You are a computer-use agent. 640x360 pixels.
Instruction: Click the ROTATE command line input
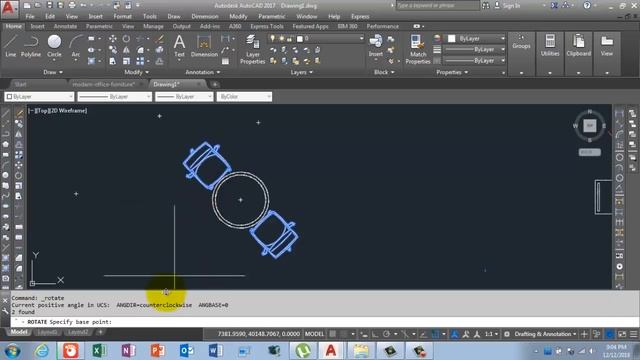click(325, 322)
